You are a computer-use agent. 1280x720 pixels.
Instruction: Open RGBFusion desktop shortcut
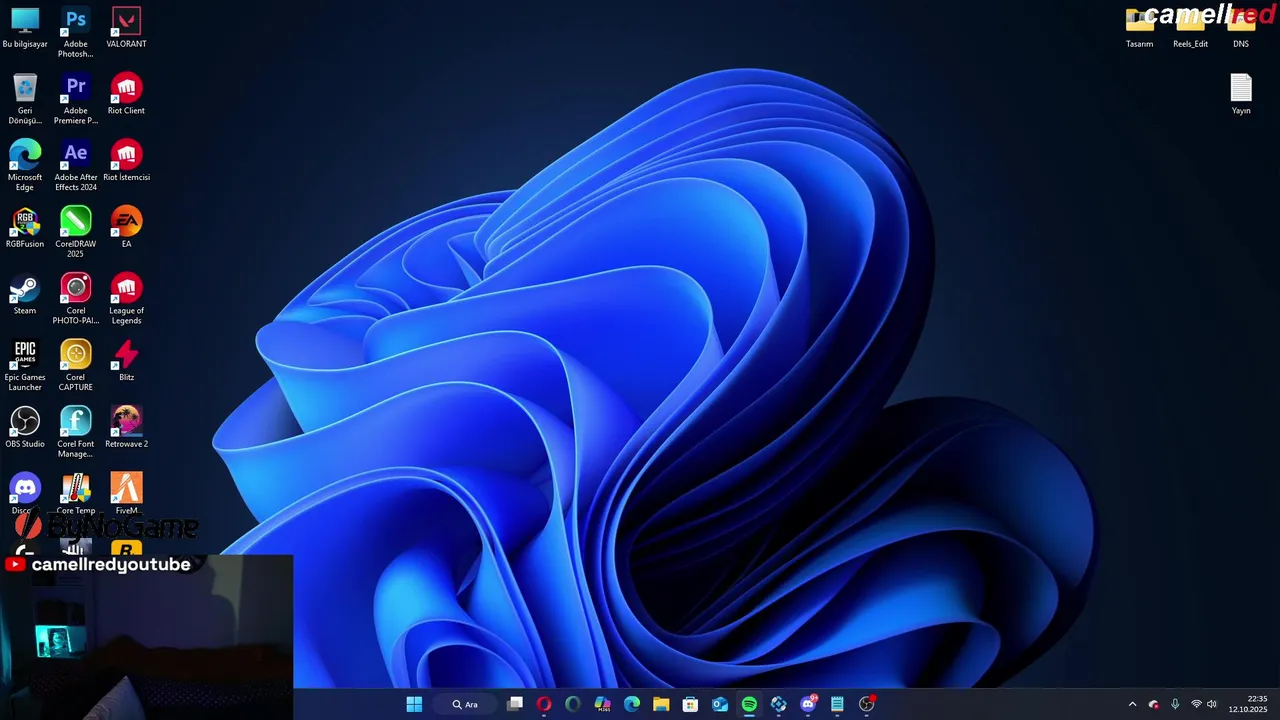25,228
